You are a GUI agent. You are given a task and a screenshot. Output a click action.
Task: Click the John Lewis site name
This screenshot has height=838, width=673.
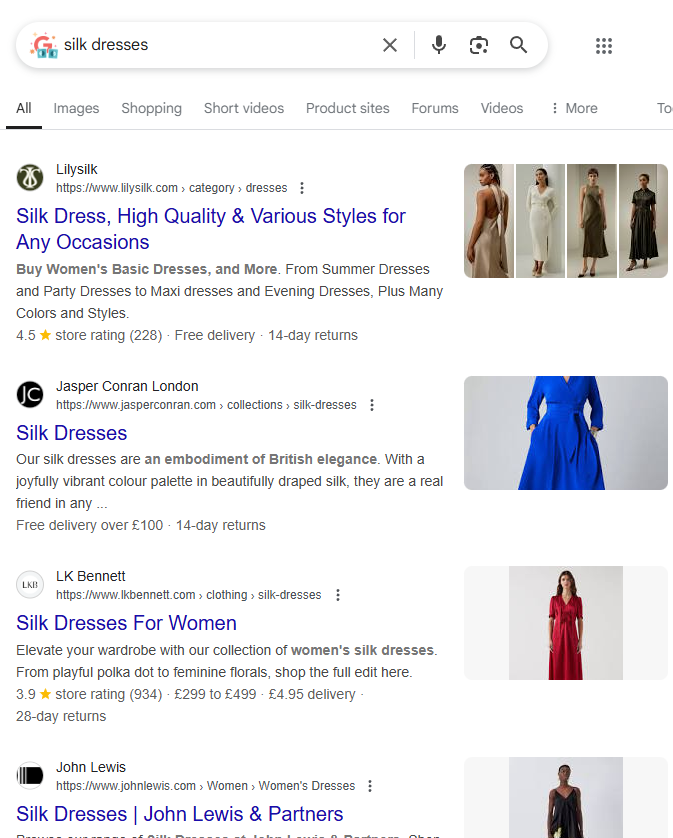point(91,767)
